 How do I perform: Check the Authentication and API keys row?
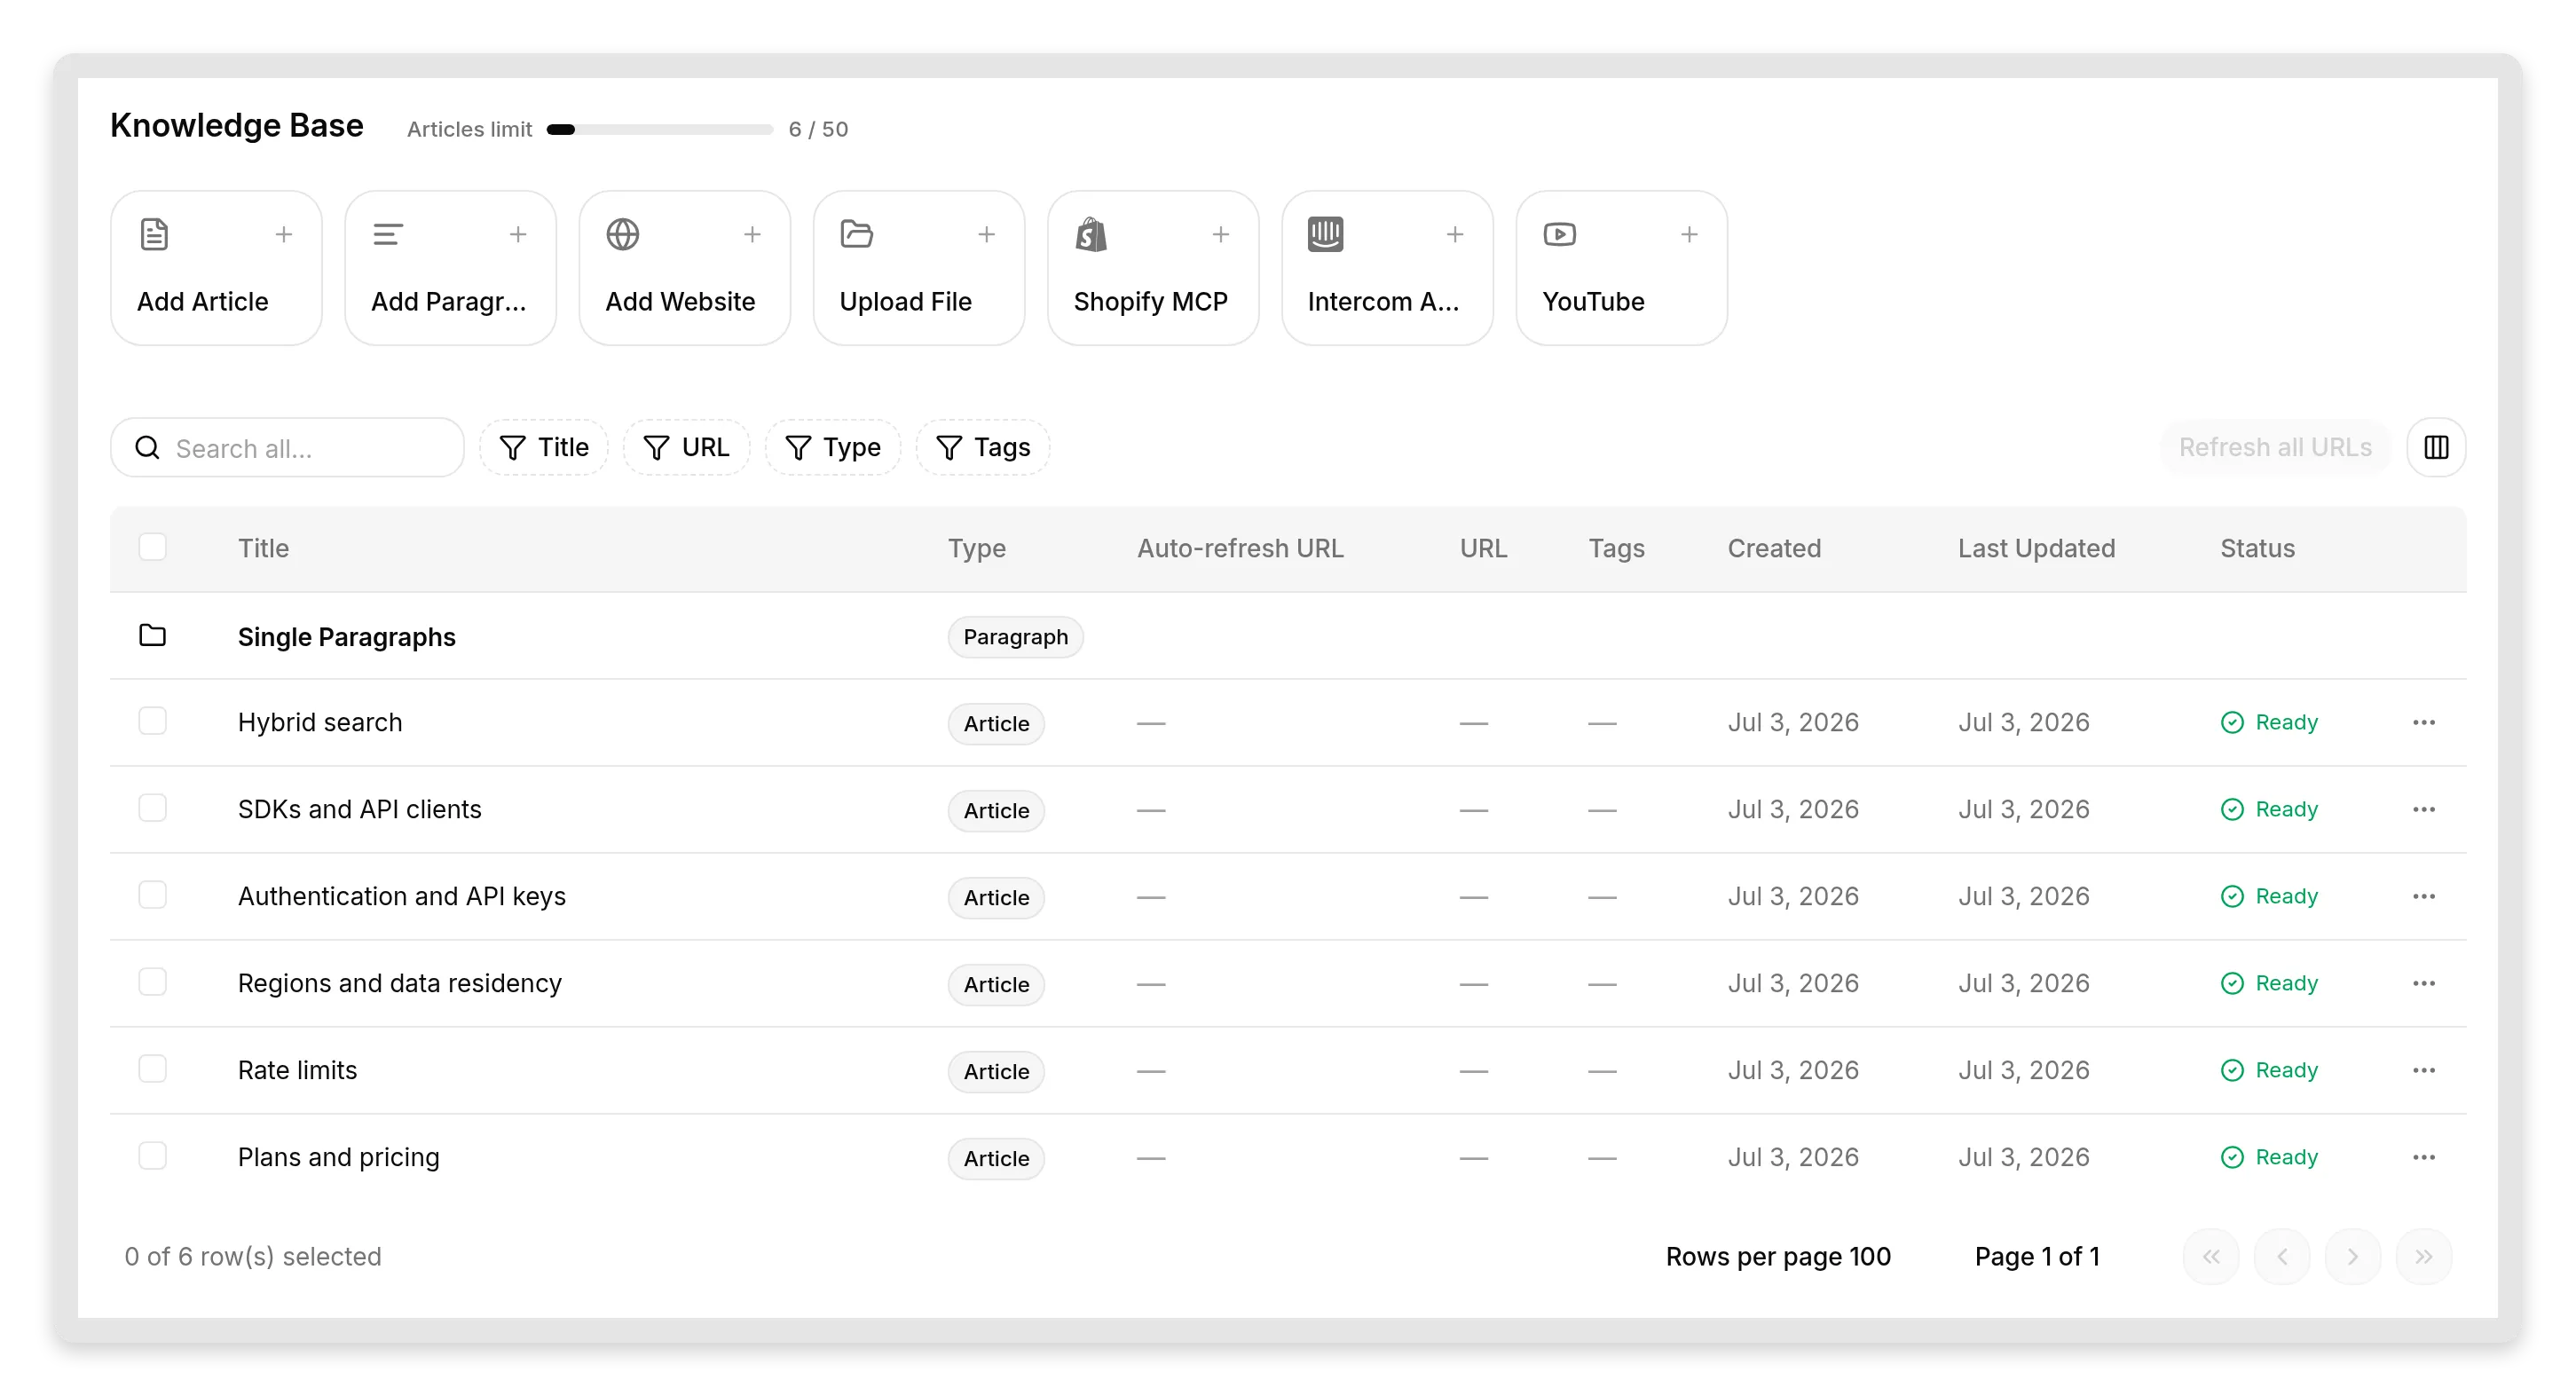[x=152, y=895]
